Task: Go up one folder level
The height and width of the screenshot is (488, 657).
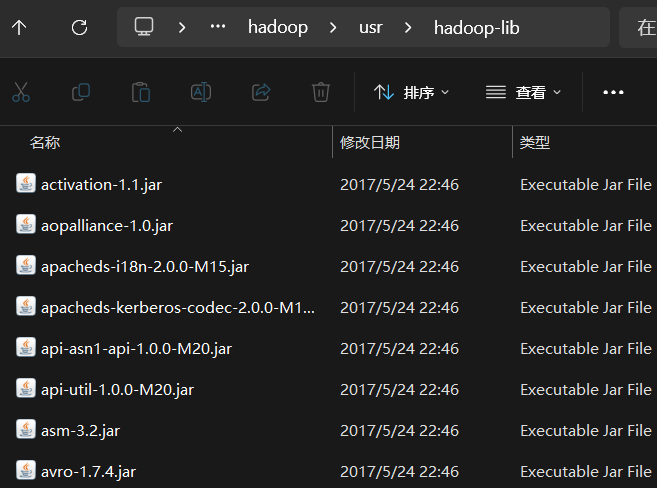Action: tap(19, 28)
